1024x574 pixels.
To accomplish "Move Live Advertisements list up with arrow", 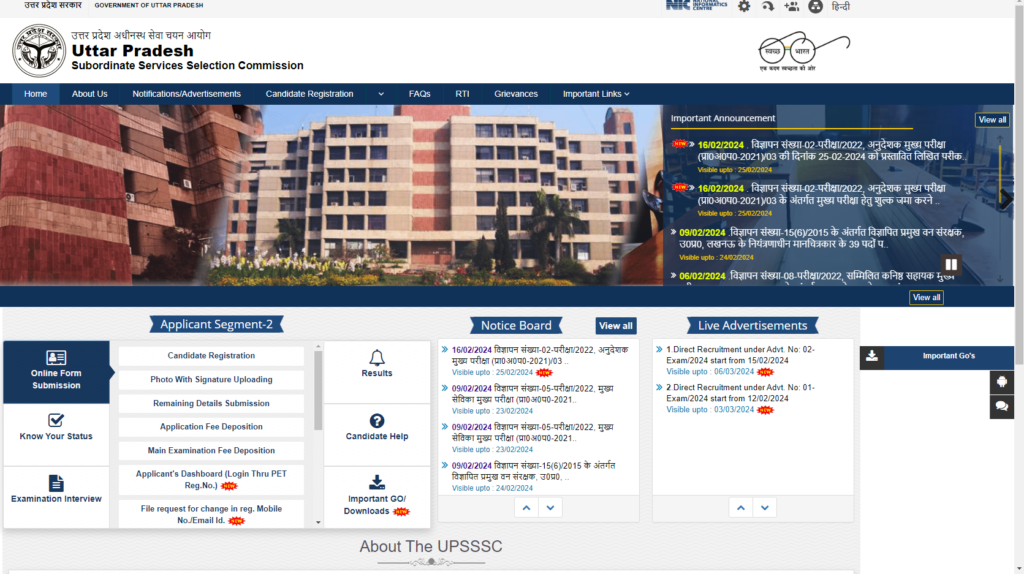I will tap(741, 507).
